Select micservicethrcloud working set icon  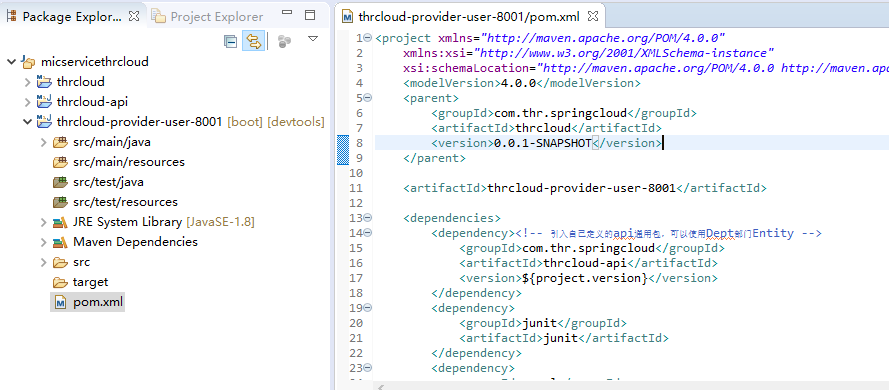coord(28,61)
